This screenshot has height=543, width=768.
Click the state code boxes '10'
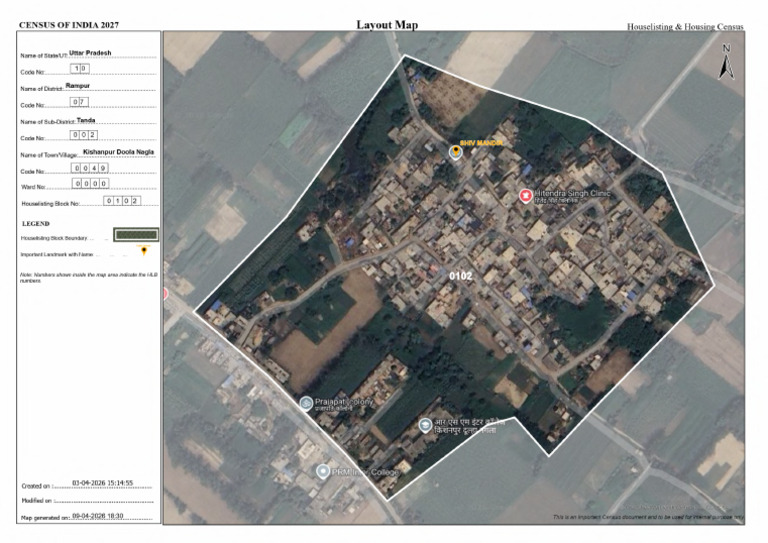tap(80, 69)
